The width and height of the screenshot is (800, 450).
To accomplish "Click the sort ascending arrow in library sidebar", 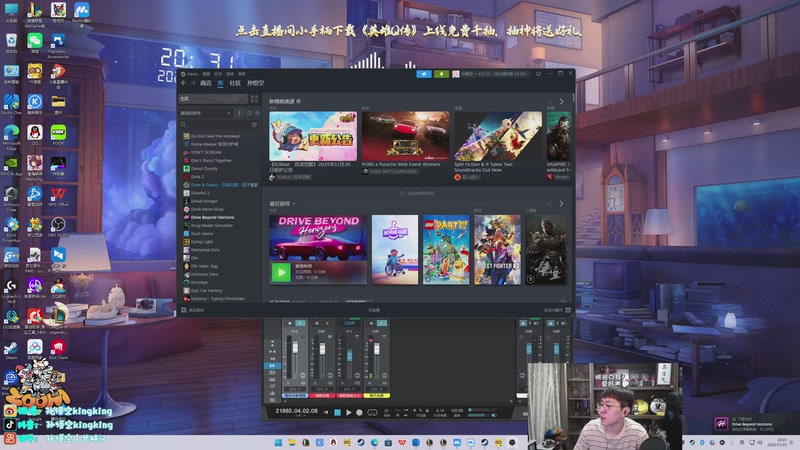I will coord(239,113).
